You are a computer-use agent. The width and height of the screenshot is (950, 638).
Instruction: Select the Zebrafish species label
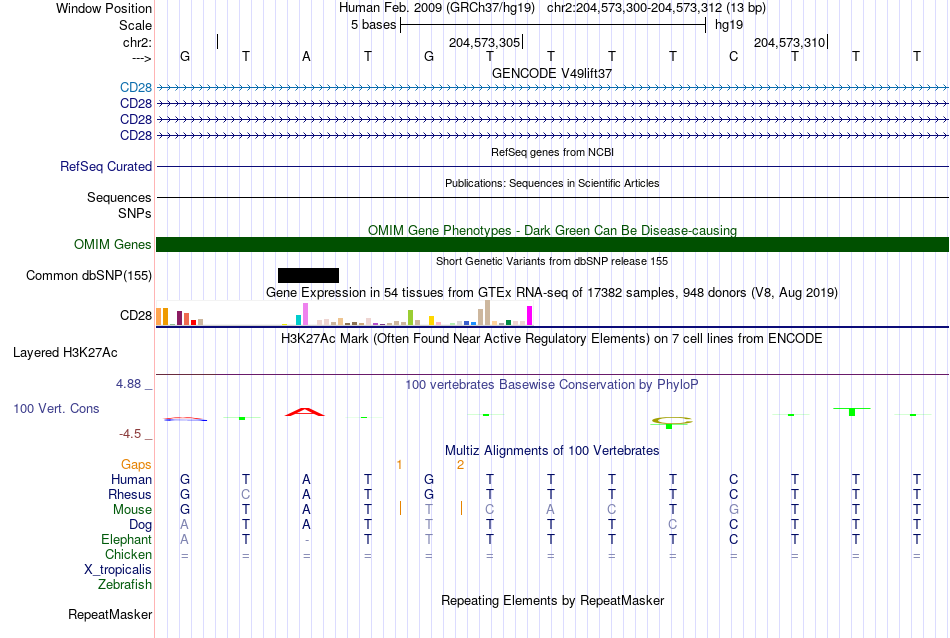click(x=125, y=585)
